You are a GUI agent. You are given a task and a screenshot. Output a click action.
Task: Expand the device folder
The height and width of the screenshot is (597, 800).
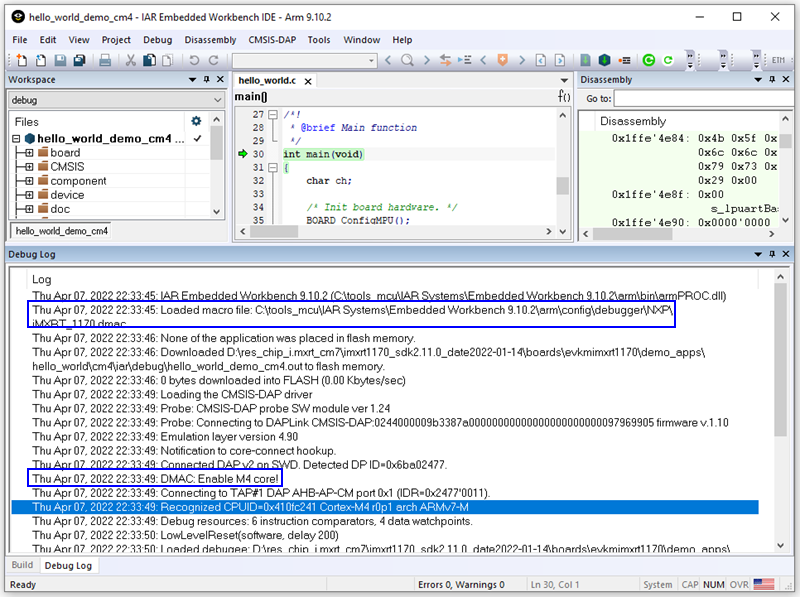(29, 195)
